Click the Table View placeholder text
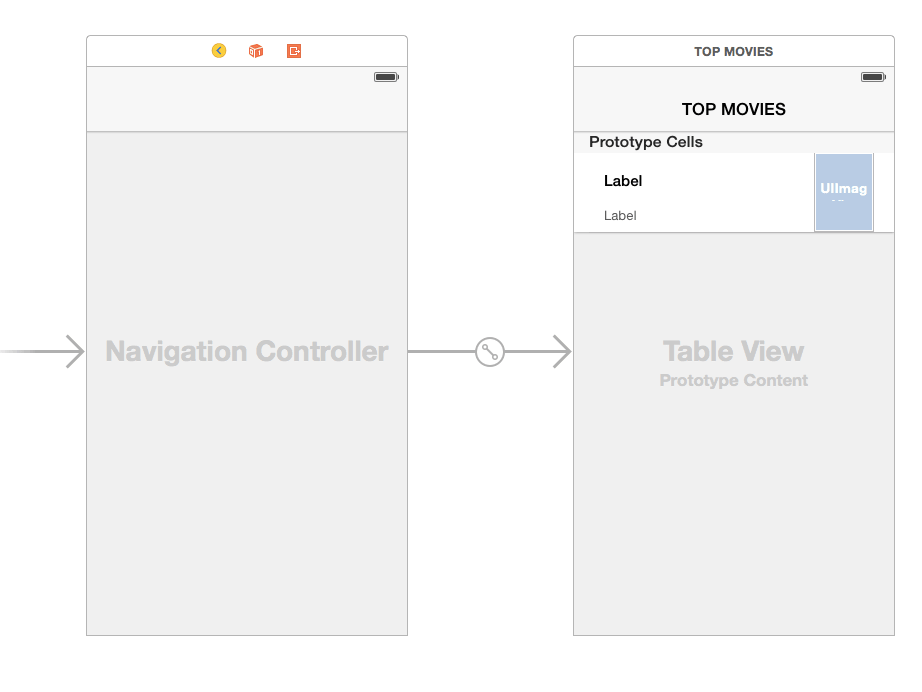The image size is (922, 692). tap(733, 351)
